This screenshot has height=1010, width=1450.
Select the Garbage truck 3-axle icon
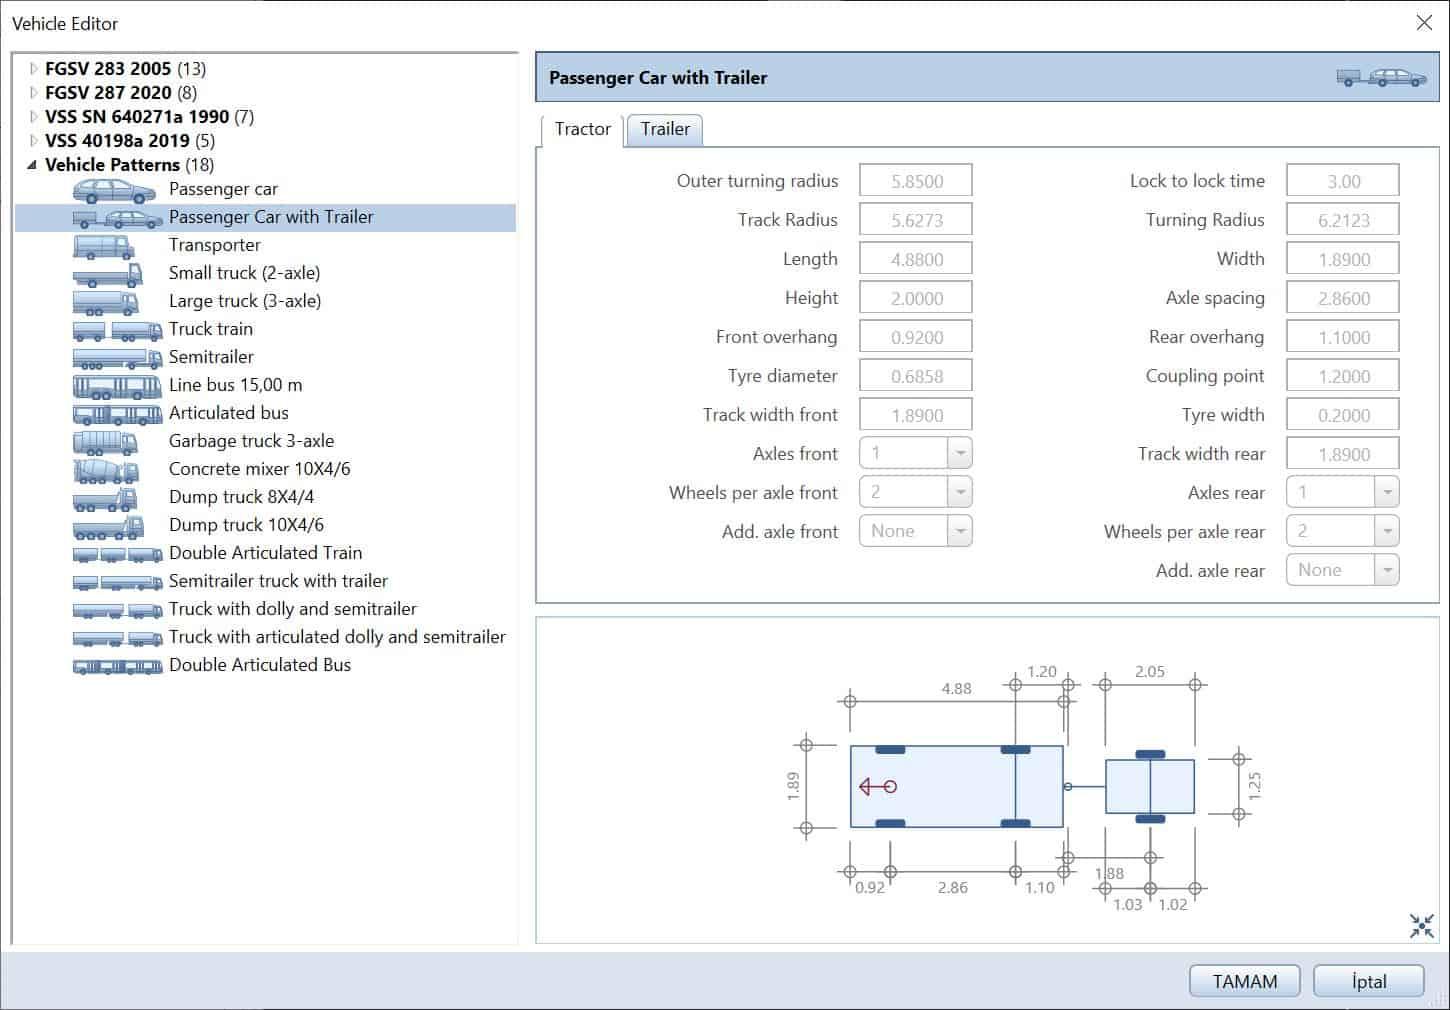coord(105,442)
